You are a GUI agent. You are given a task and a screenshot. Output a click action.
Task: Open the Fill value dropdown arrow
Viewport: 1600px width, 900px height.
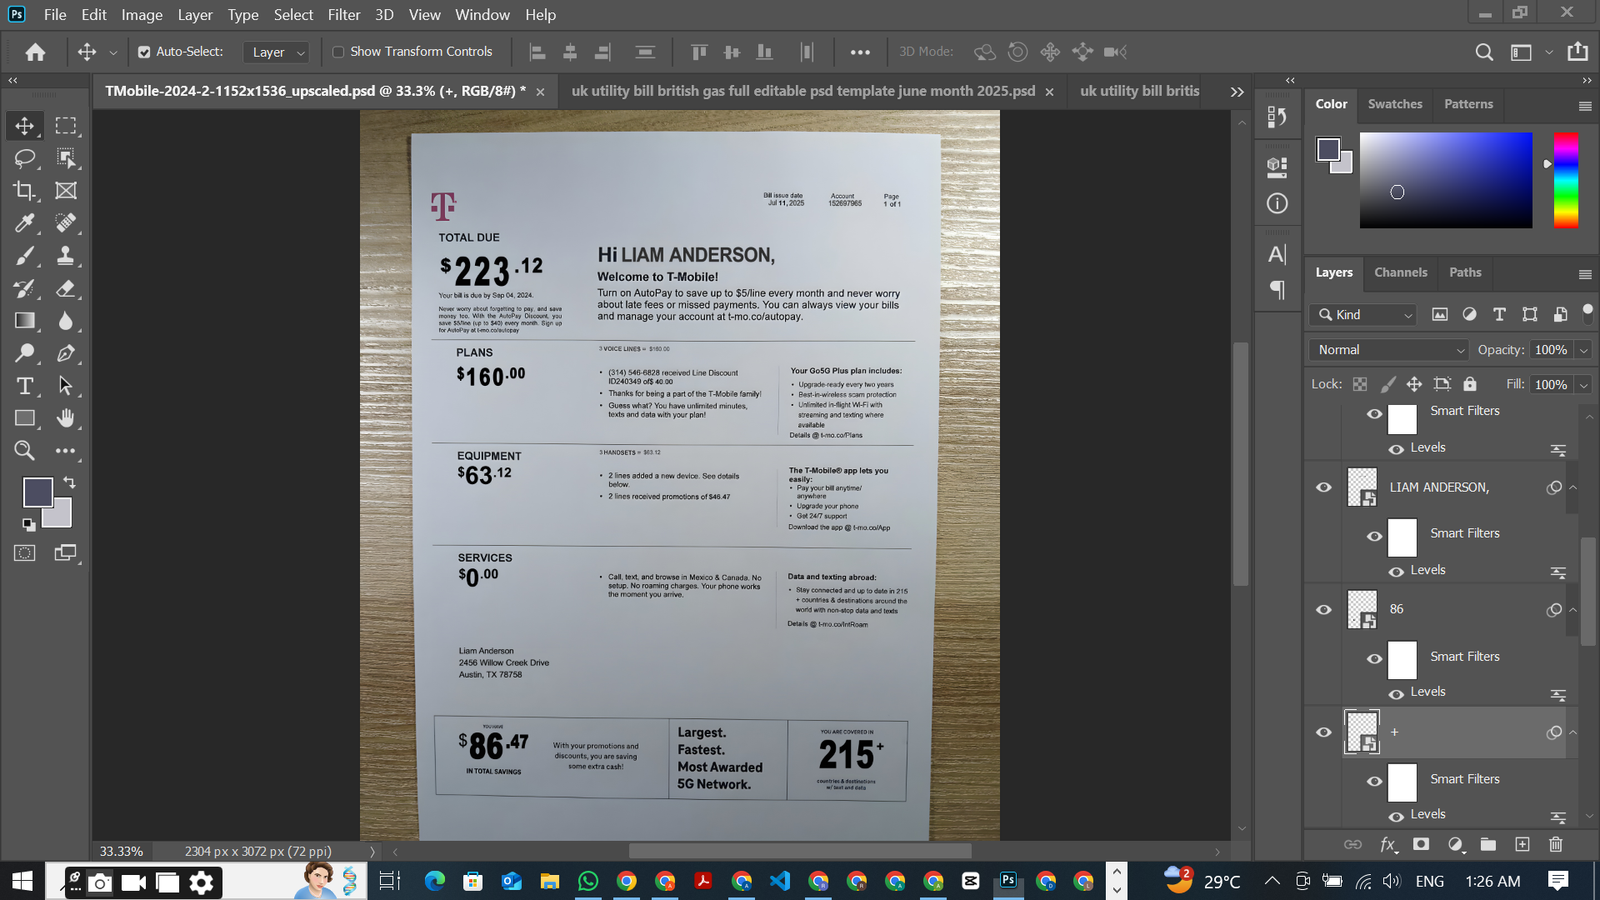pyautogui.click(x=1583, y=385)
